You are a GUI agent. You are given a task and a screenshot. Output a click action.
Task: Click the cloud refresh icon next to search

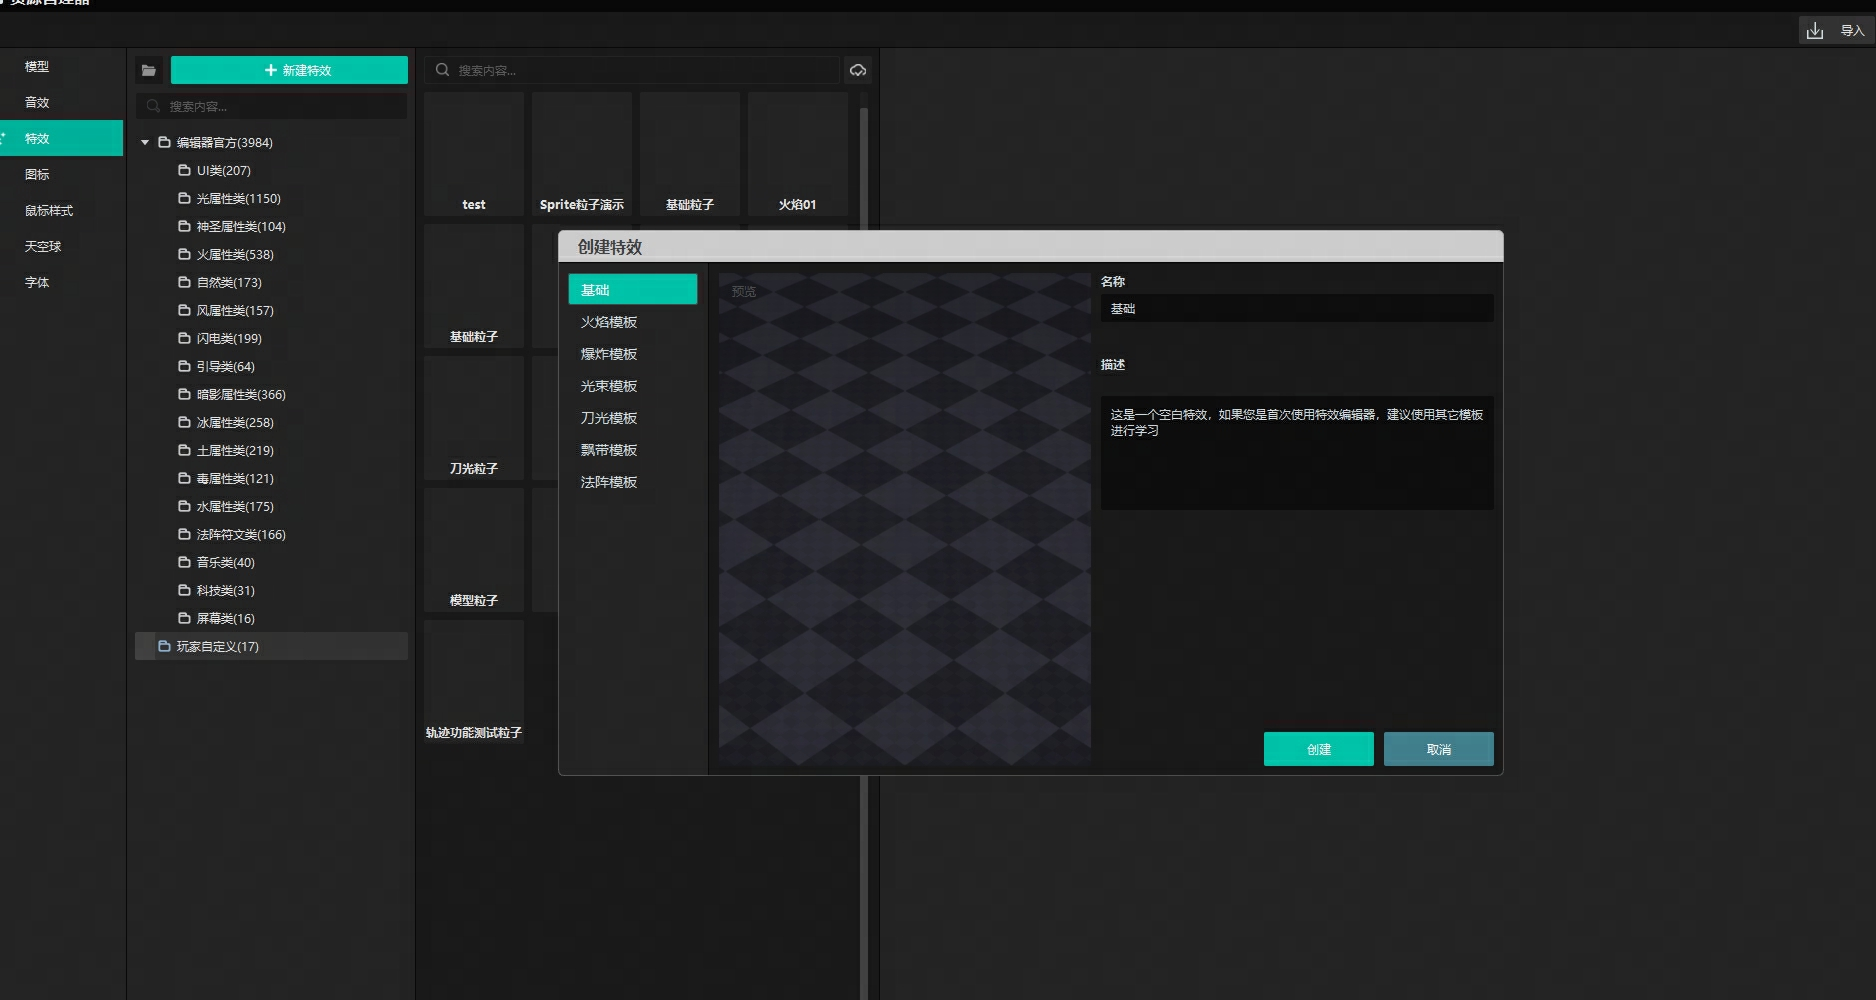pyautogui.click(x=858, y=70)
